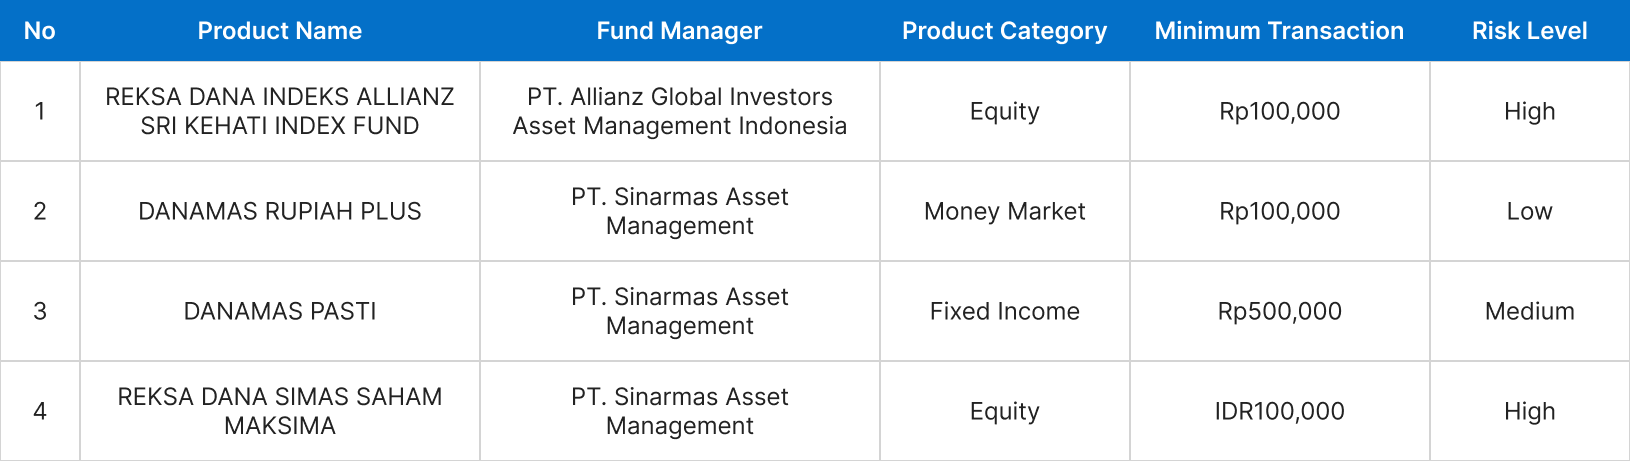Click Sinarmas Asset Management in DANAMAS PASTI row
Screen dimensions: 1630x461
679,311
